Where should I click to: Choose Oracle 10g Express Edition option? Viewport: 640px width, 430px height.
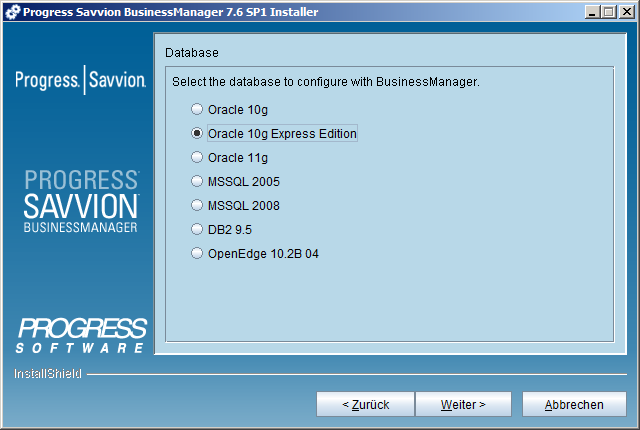pyautogui.click(x=197, y=133)
